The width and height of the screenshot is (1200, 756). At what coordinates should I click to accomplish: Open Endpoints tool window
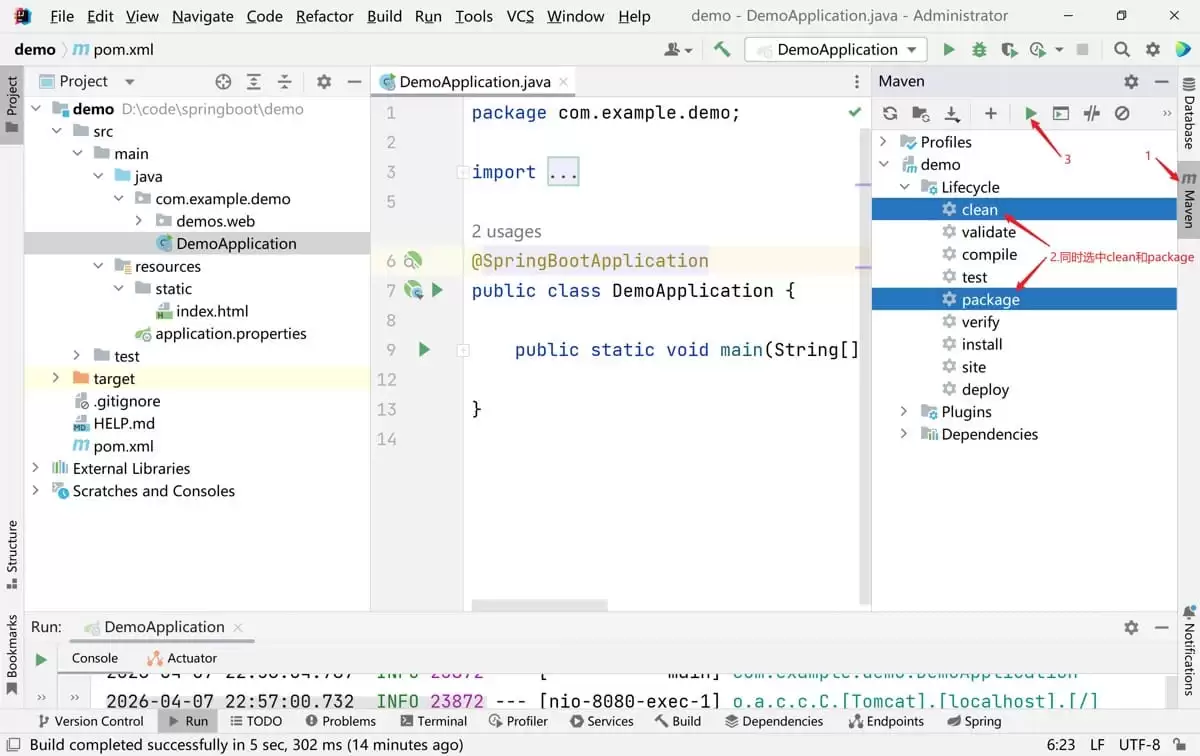pyautogui.click(x=886, y=721)
